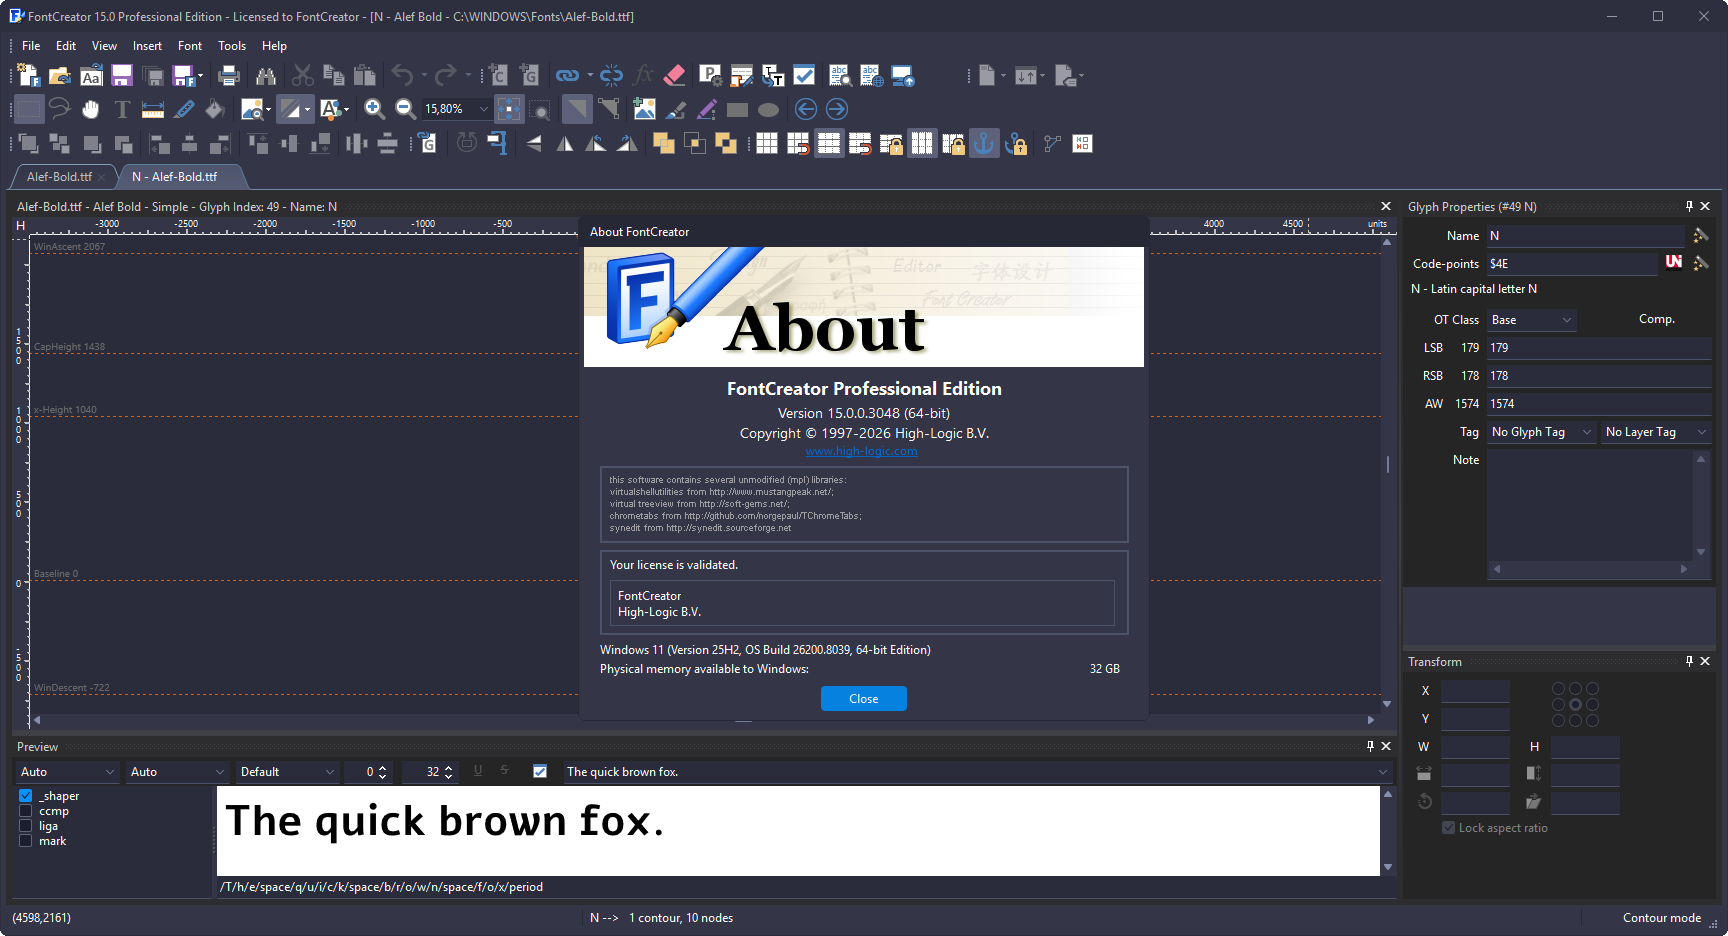Image resolution: width=1728 pixels, height=936 pixels.
Task: Select the Hand pan tool
Action: (91, 109)
